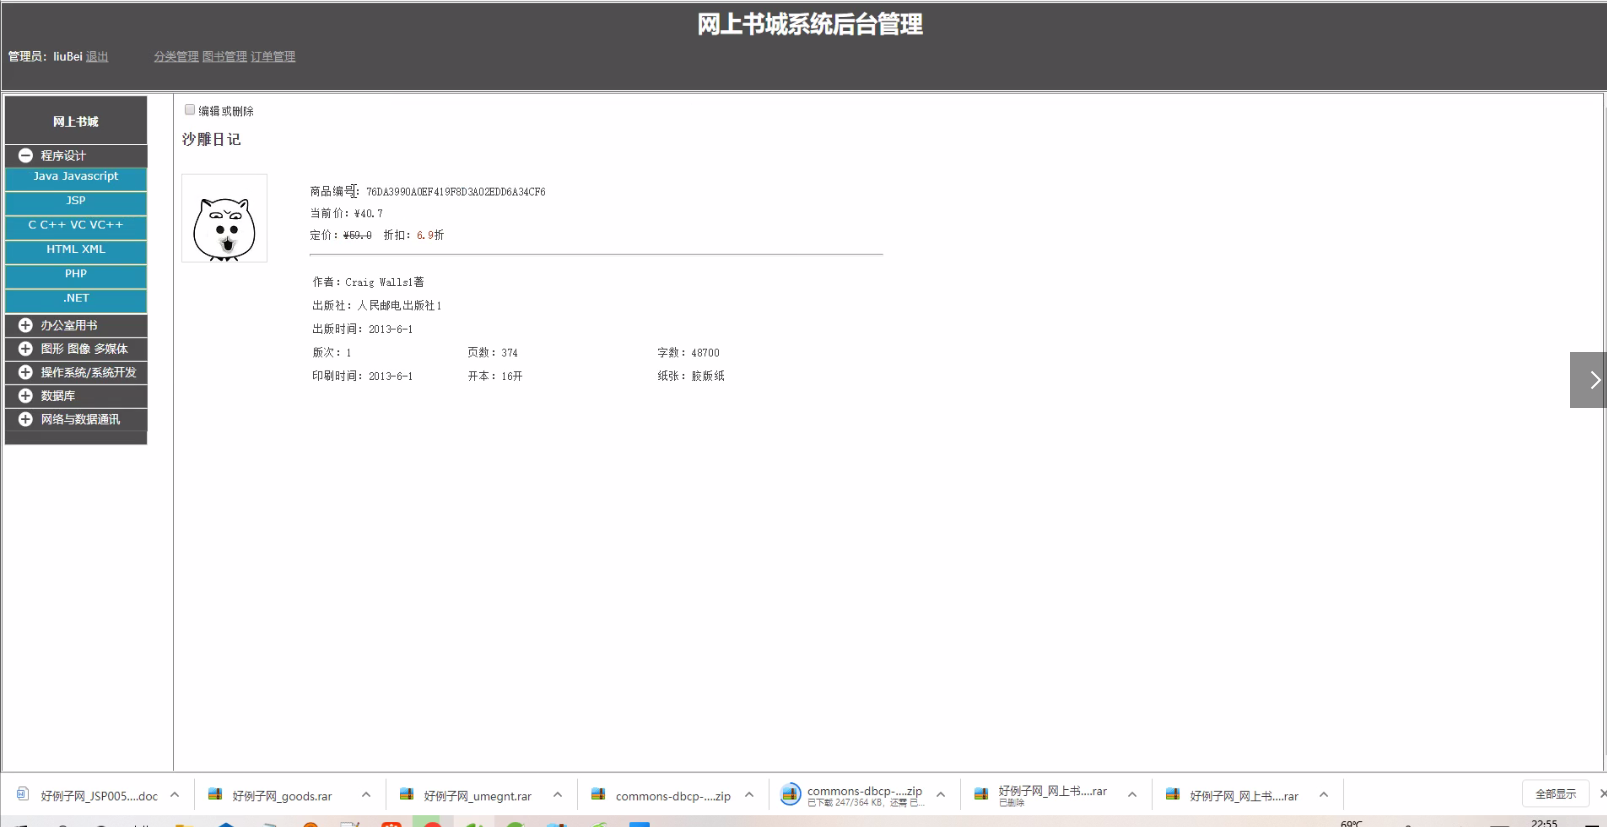The image size is (1607, 827).
Task: Expand the 图形 图像 多媒体 plus icon
Action: point(26,349)
